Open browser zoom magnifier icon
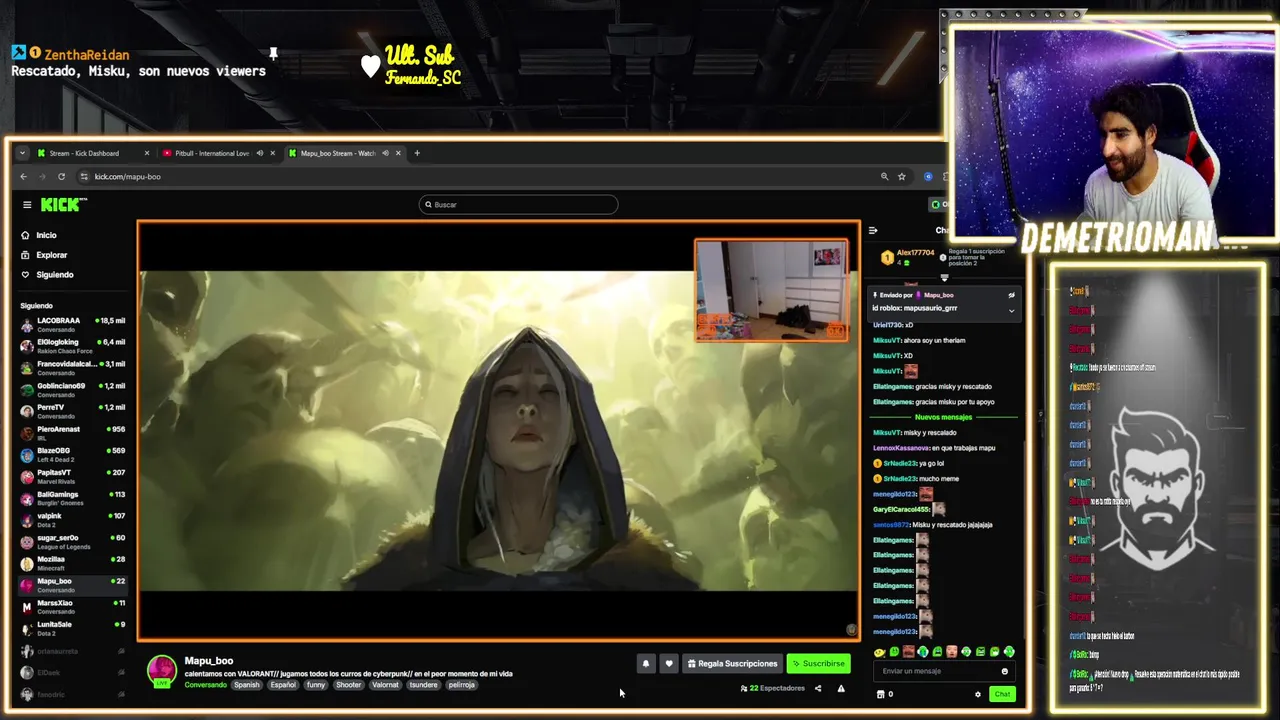The height and width of the screenshot is (720, 1280). pos(884,177)
